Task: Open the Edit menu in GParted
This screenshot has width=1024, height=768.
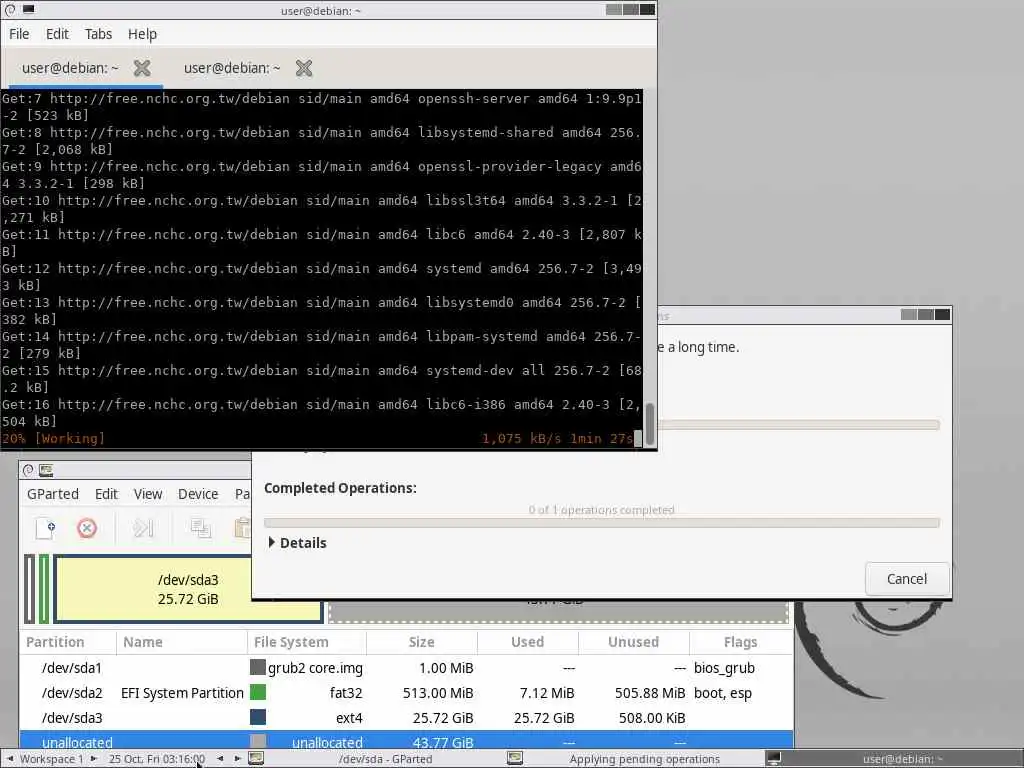Action: point(106,494)
